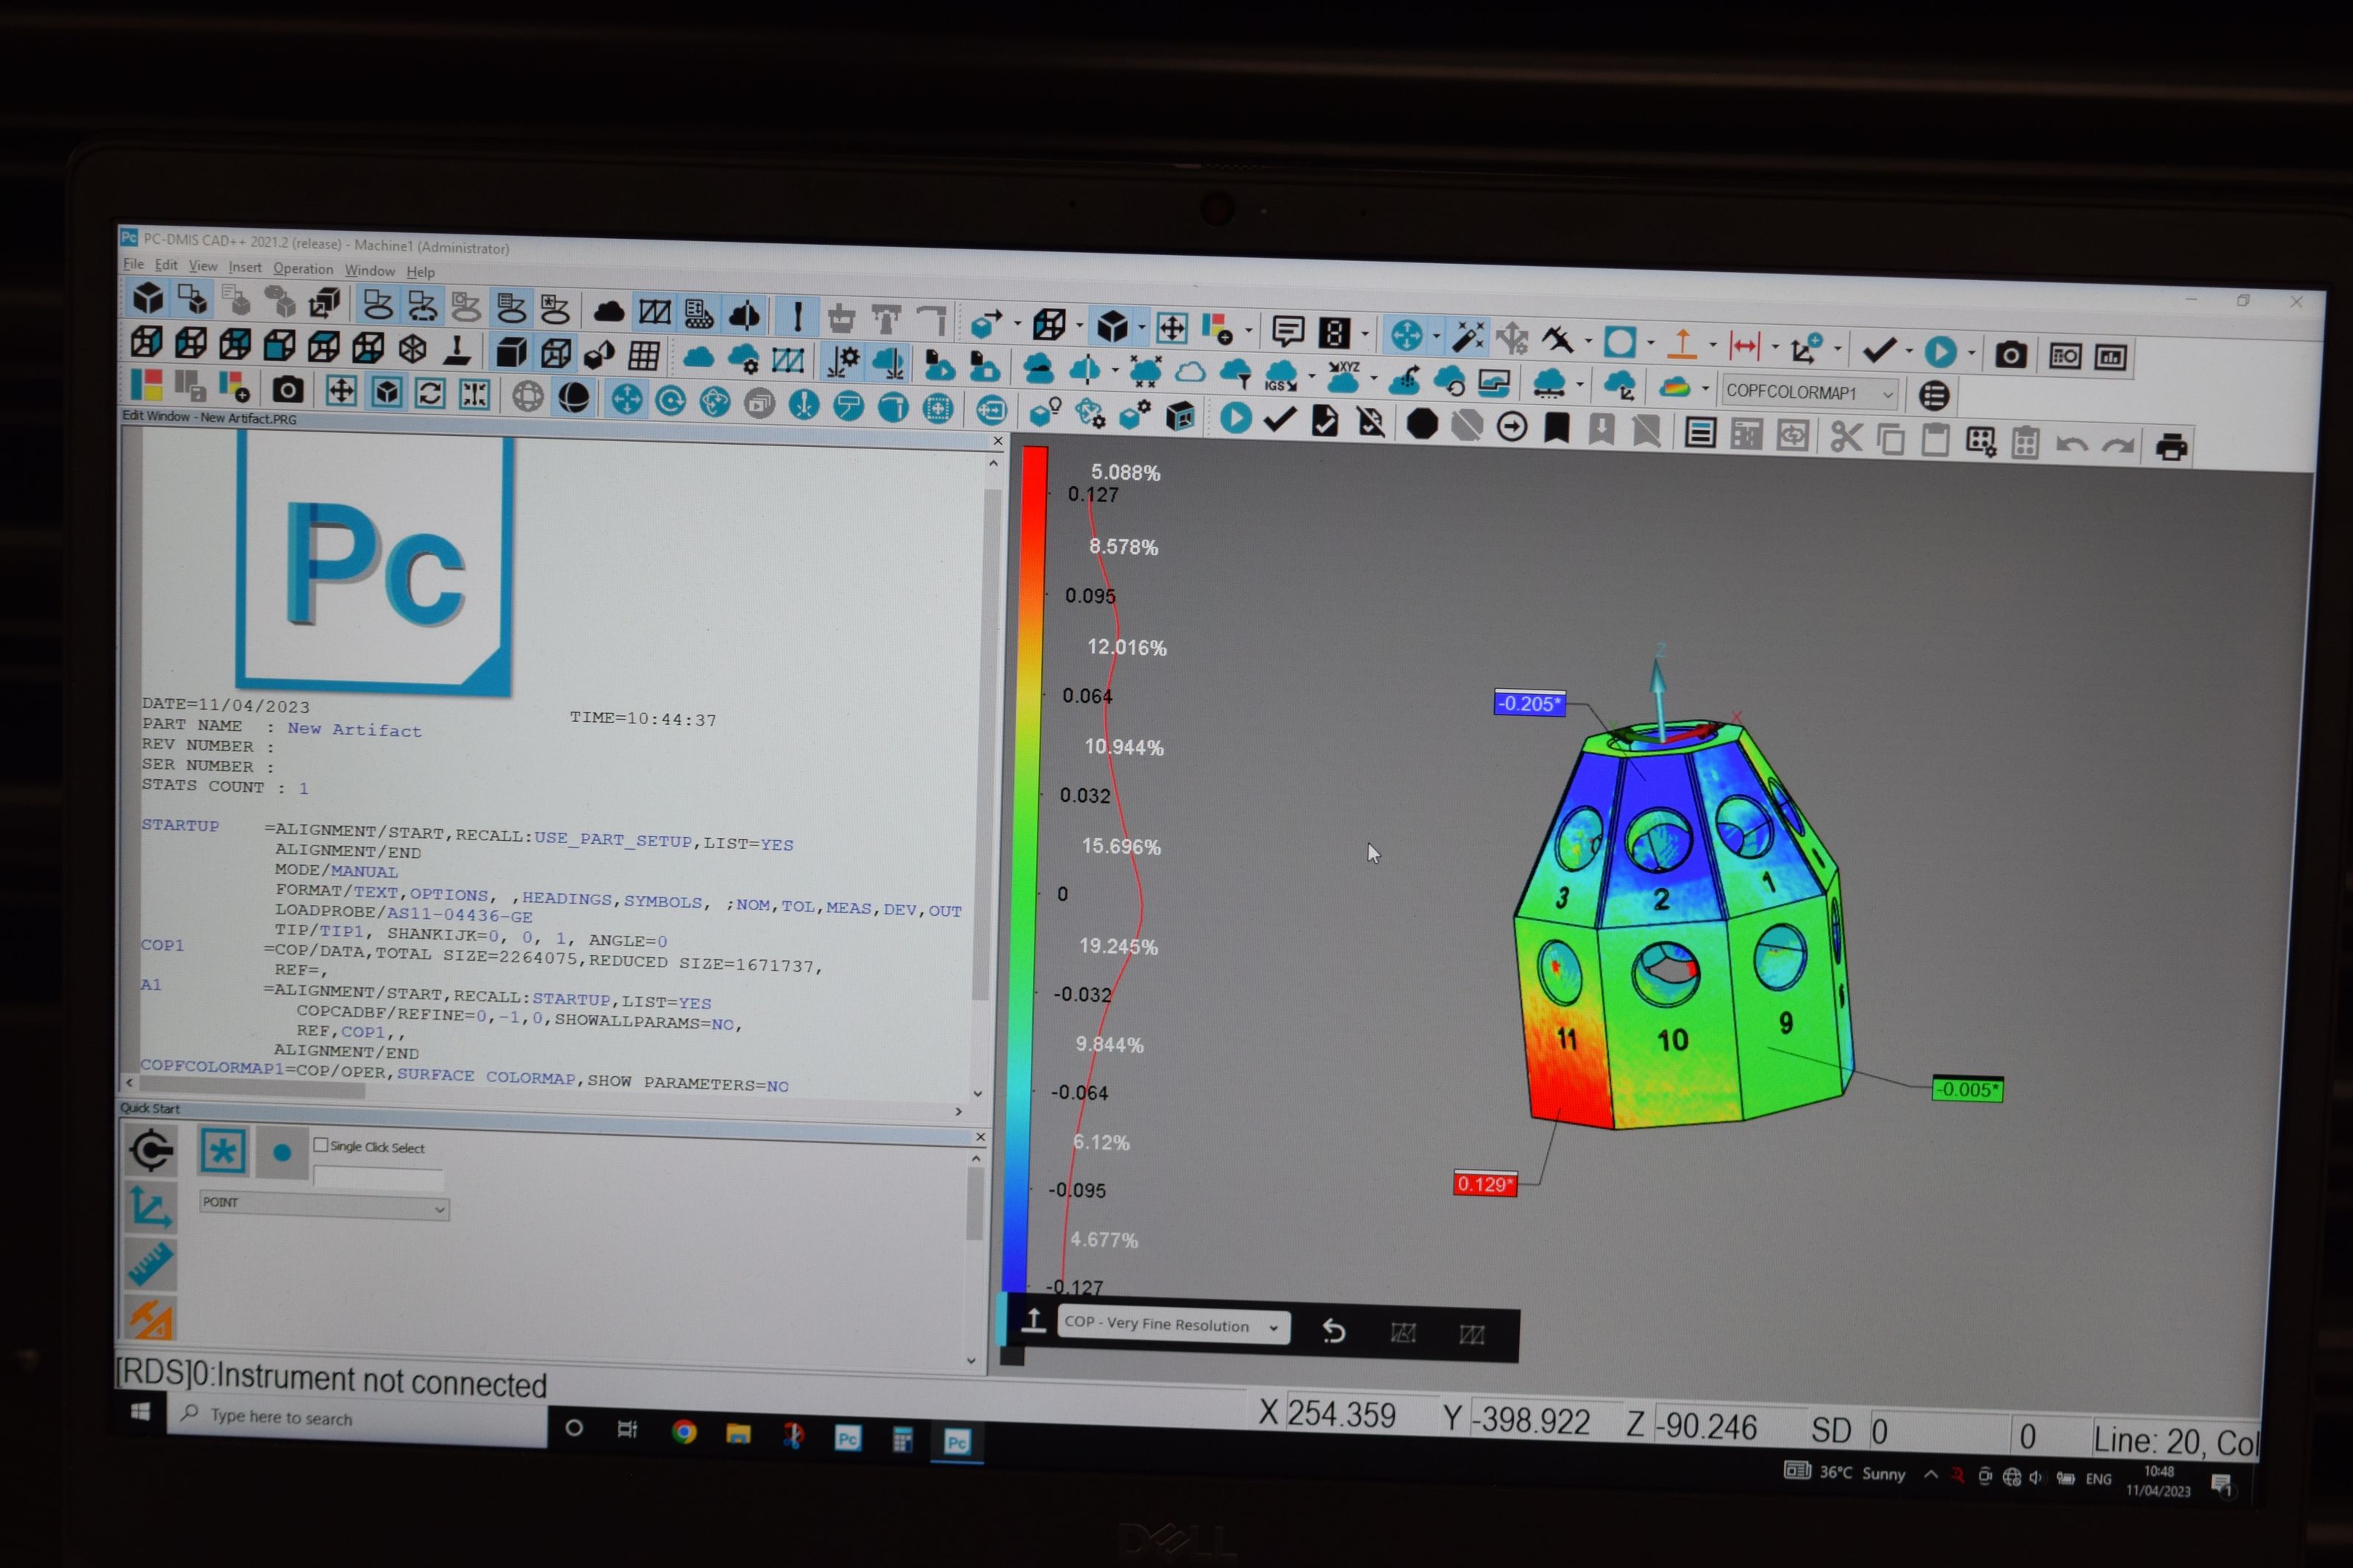The width and height of the screenshot is (2353, 1568).
Task: Open the Operation menu
Action: coord(303,269)
